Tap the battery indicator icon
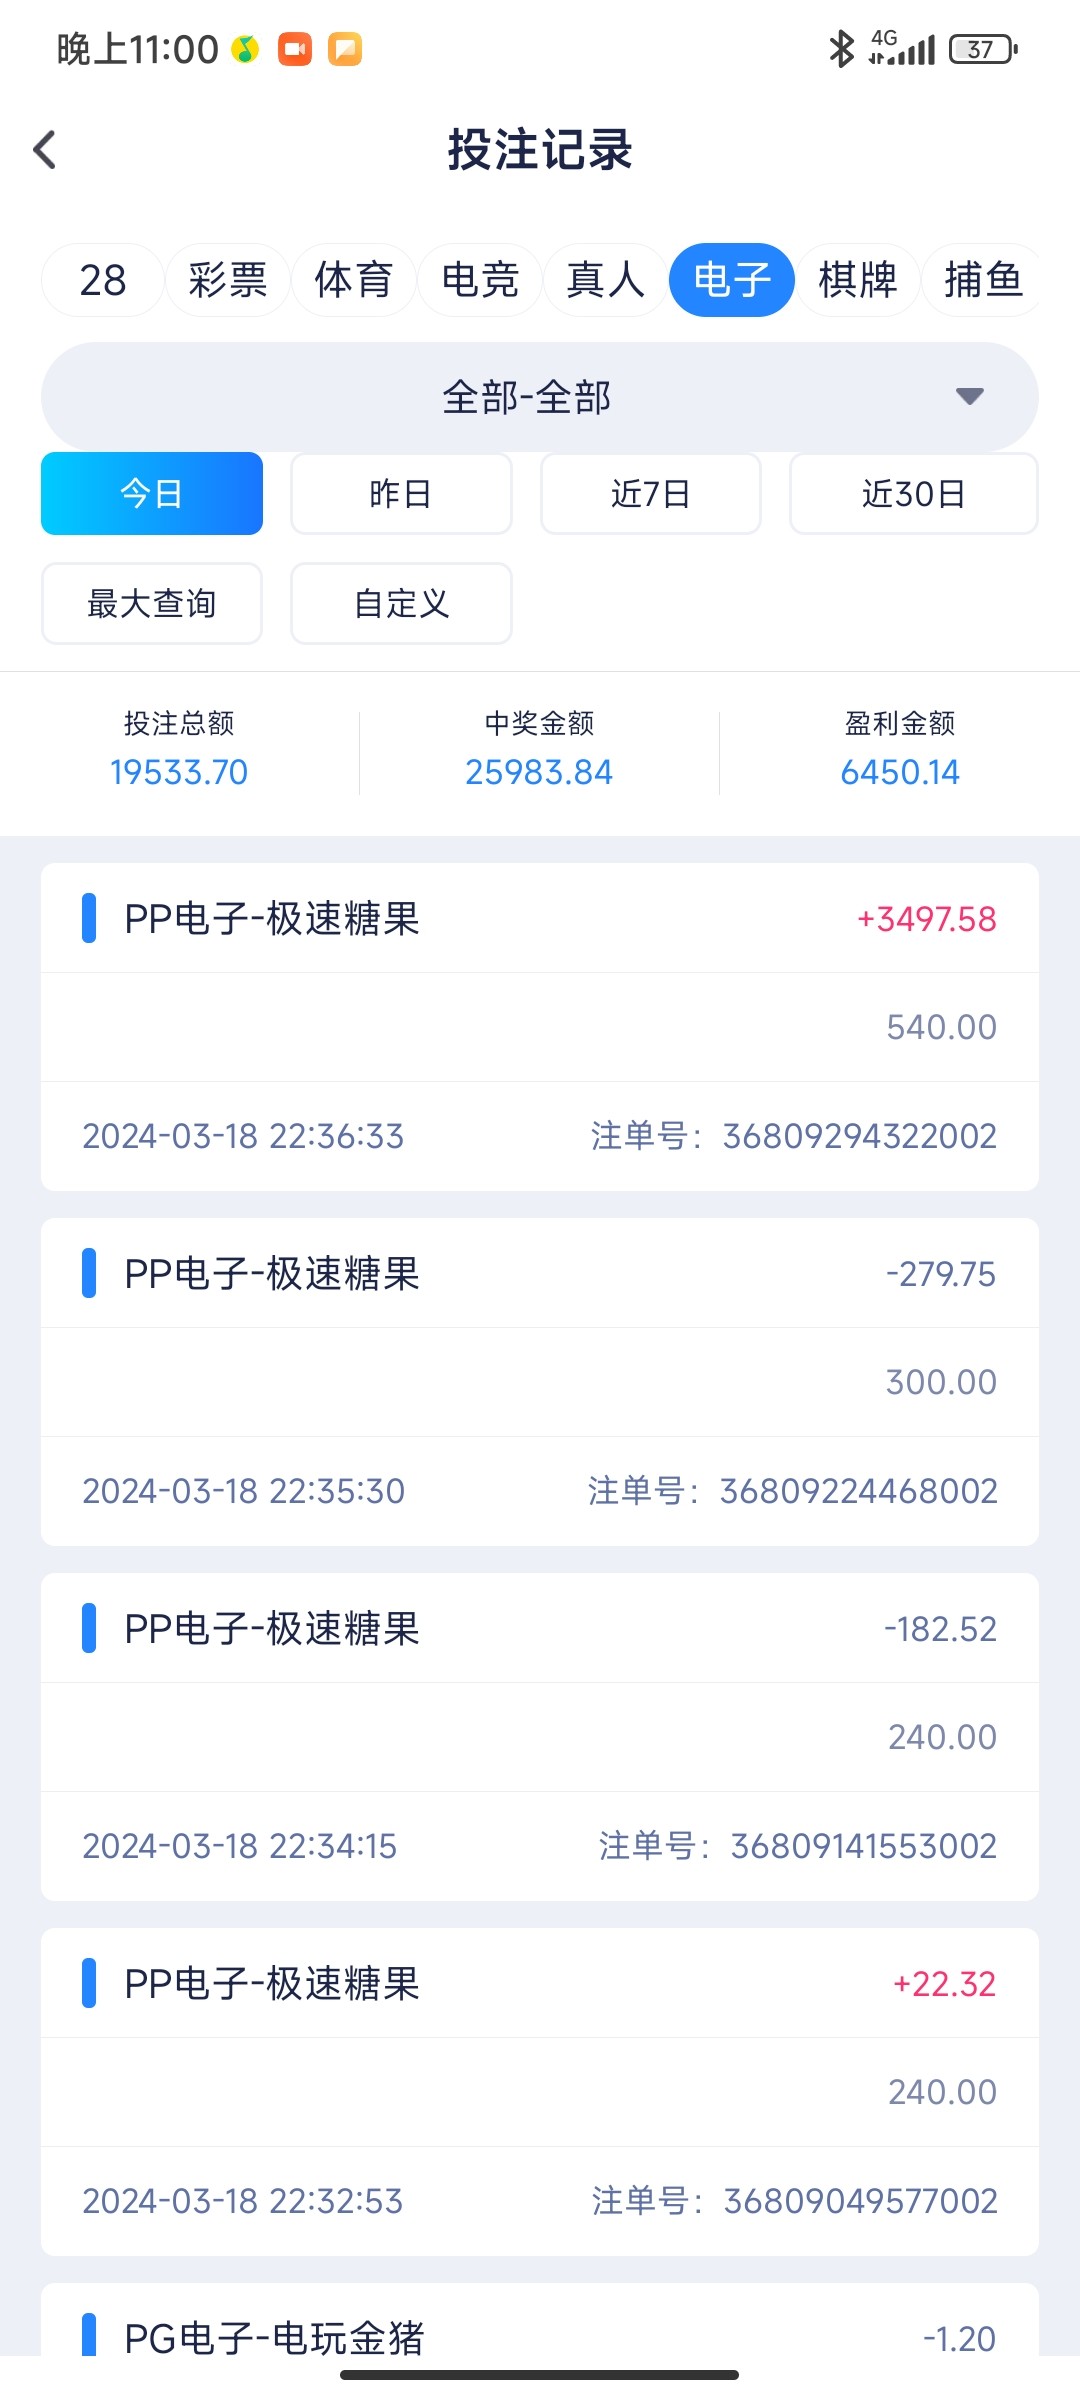The height and width of the screenshot is (2400, 1080). [983, 48]
